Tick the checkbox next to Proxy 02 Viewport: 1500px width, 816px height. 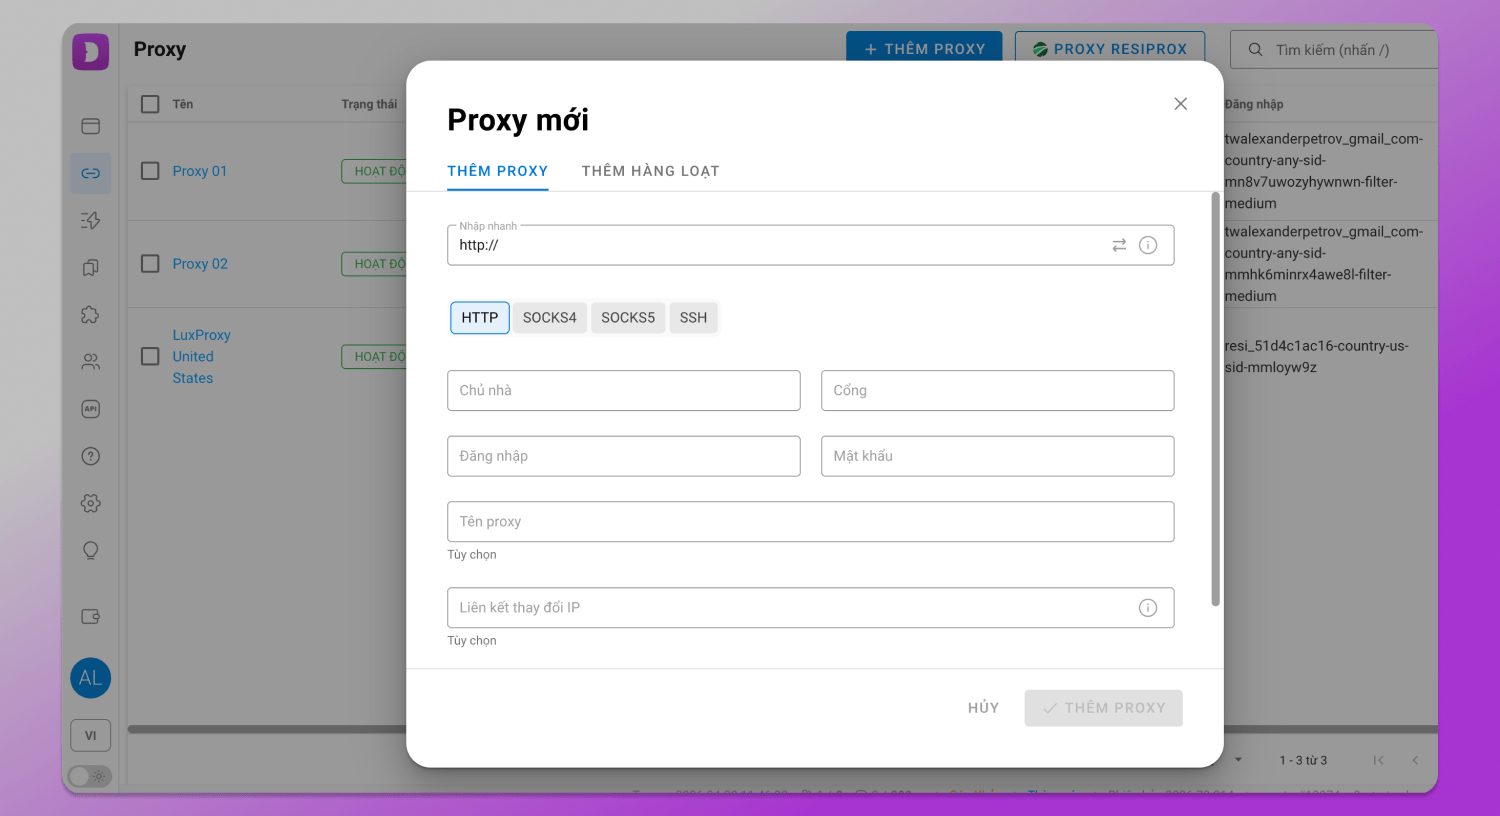pos(150,264)
